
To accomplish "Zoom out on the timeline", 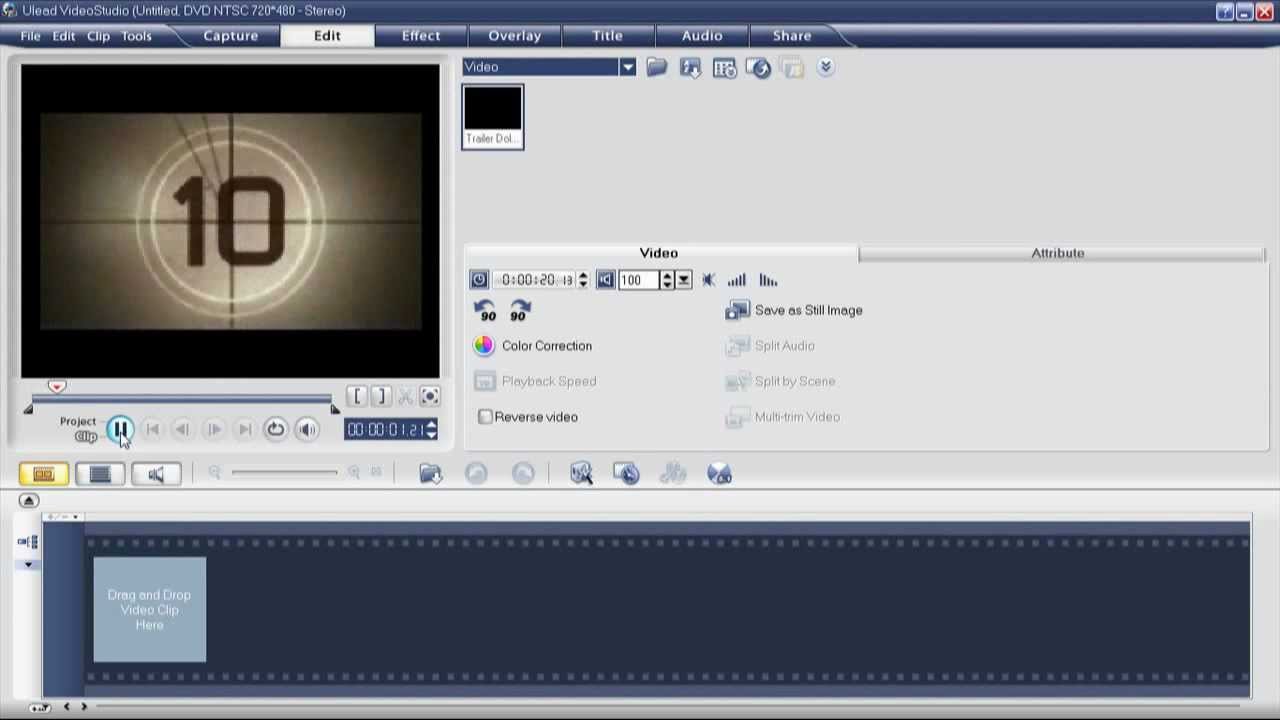I will [214, 472].
